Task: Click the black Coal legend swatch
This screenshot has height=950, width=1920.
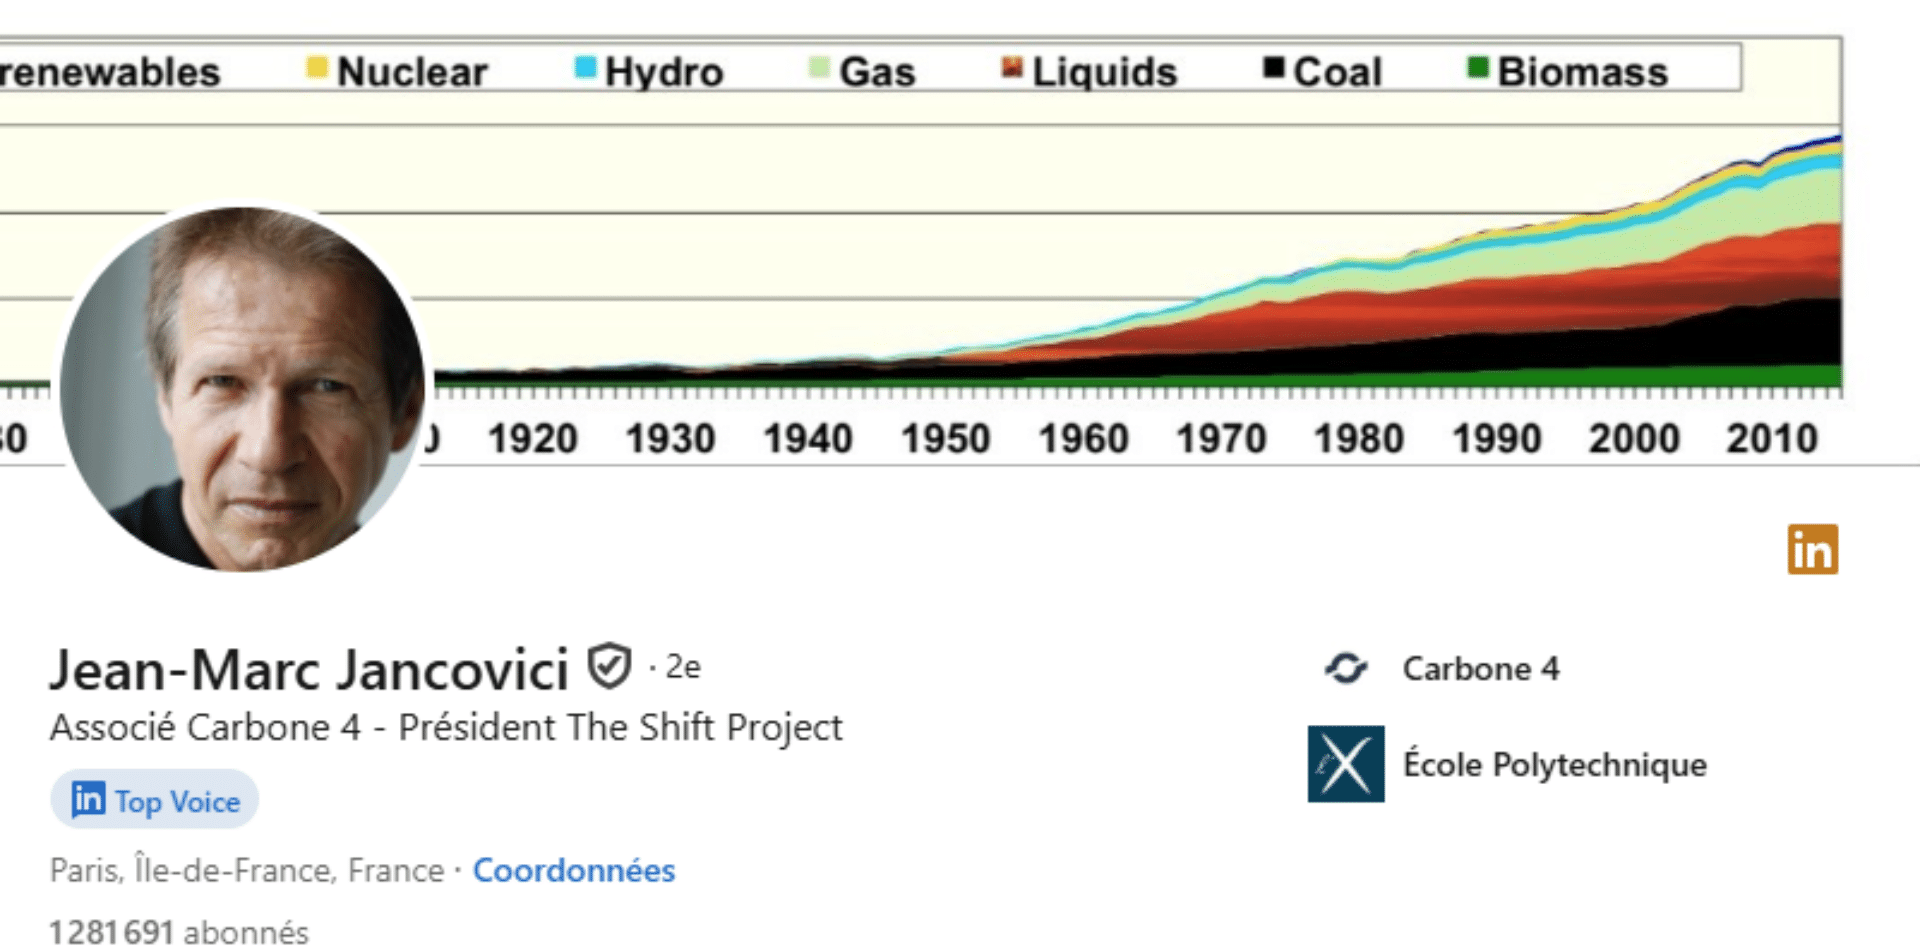Action: [1273, 68]
